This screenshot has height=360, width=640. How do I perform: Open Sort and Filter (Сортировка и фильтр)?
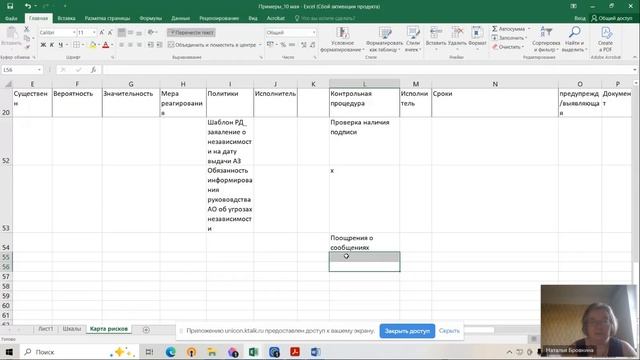pos(546,39)
